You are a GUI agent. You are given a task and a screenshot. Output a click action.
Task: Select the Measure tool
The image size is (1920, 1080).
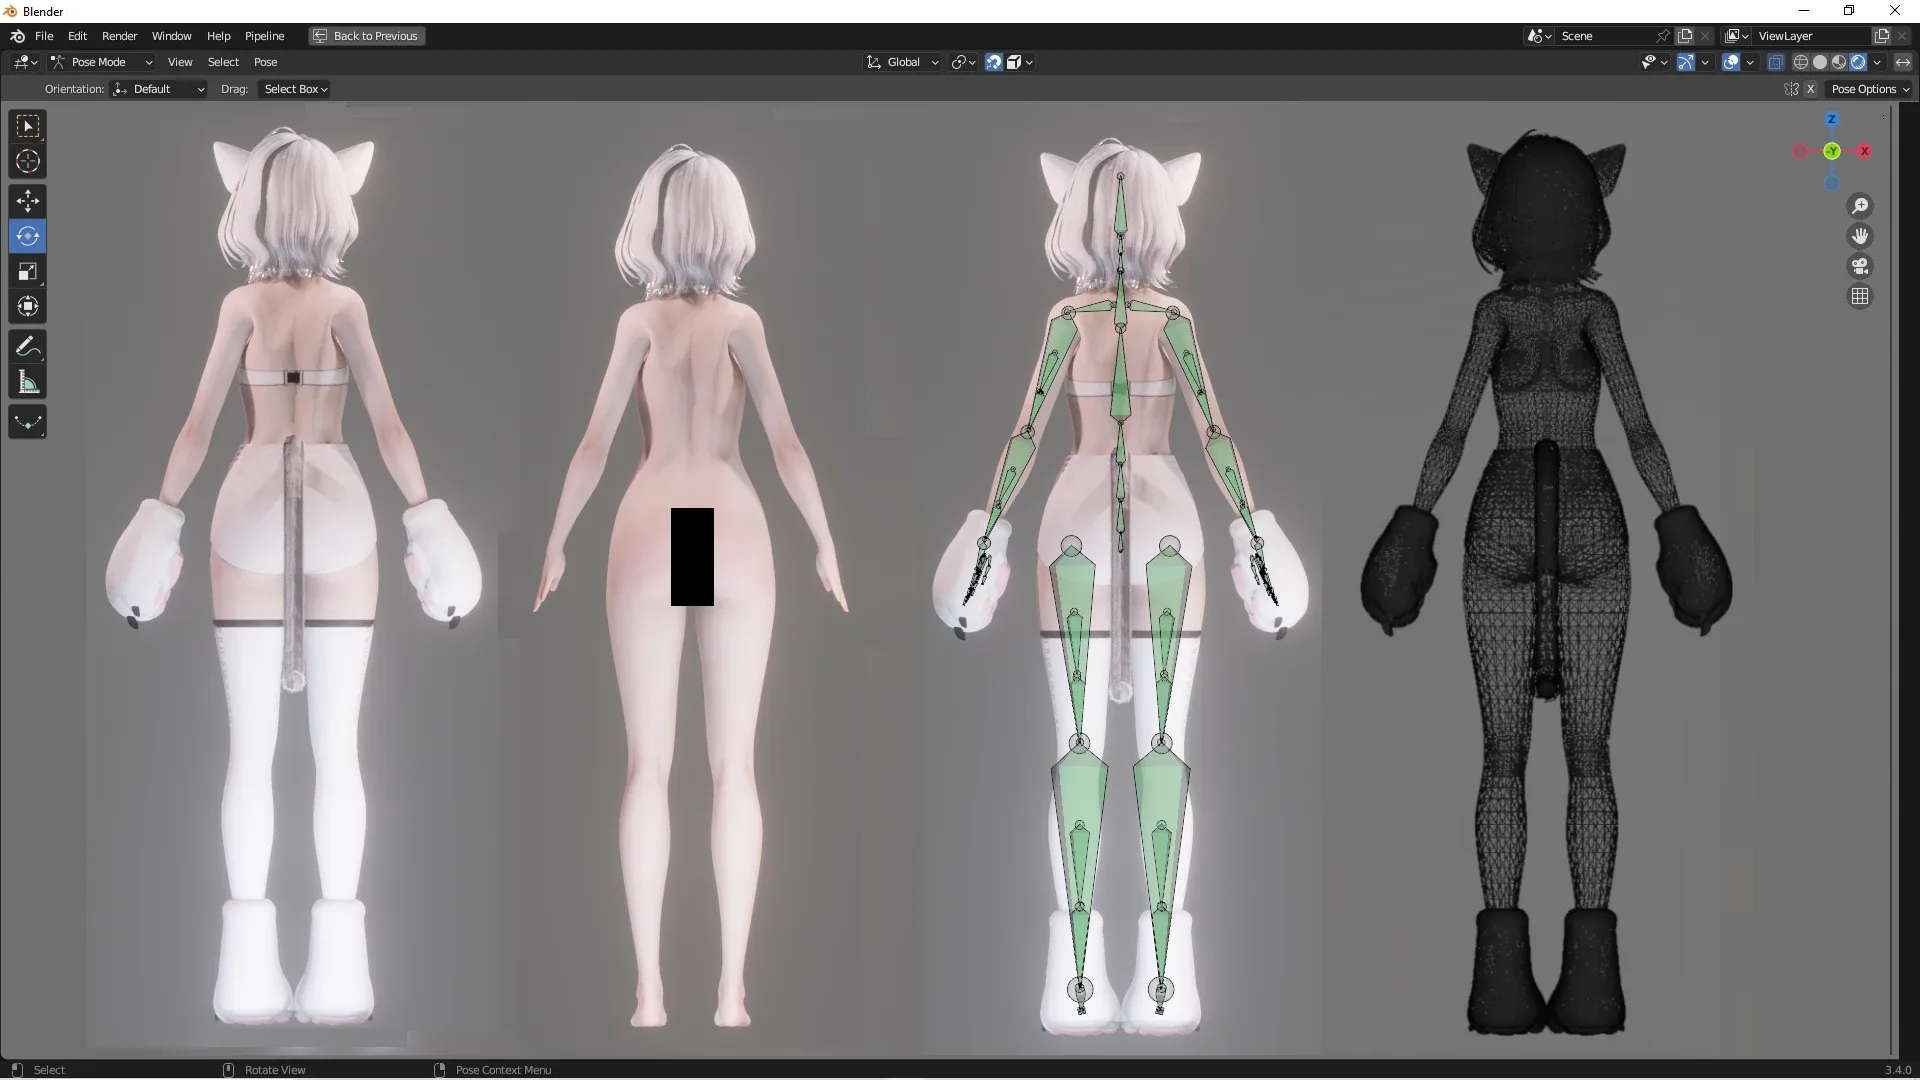pyautogui.click(x=27, y=381)
